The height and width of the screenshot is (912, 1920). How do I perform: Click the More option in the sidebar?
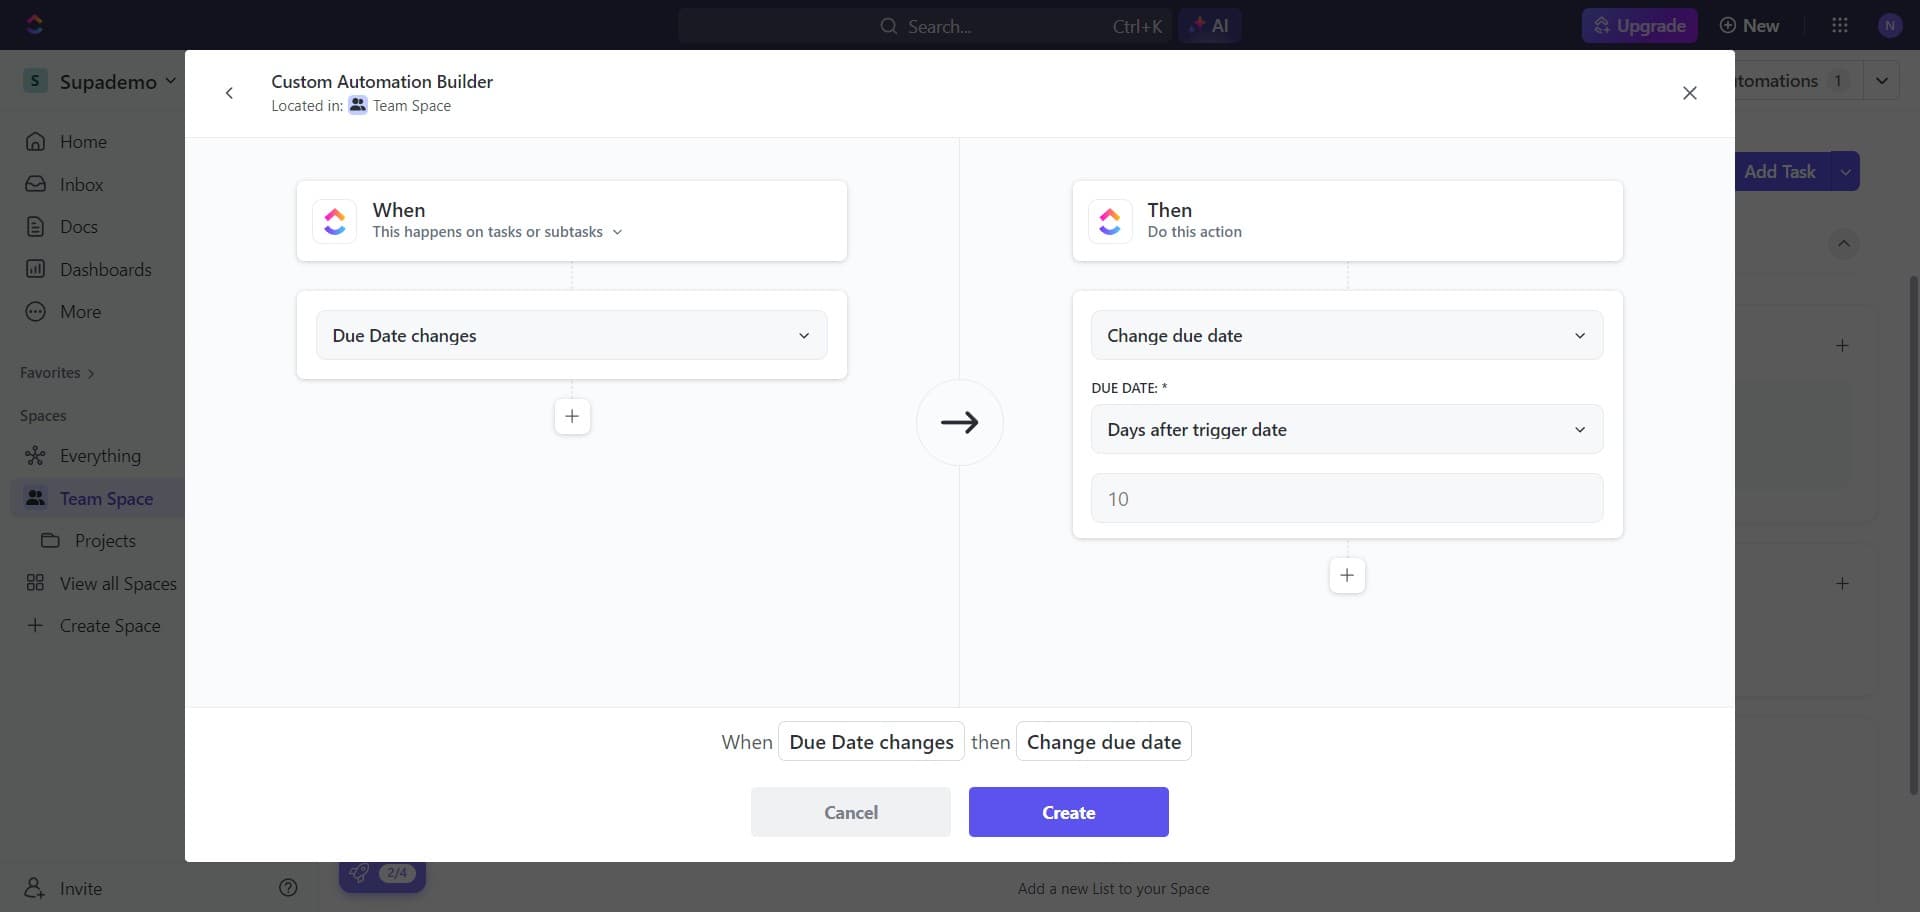(80, 311)
